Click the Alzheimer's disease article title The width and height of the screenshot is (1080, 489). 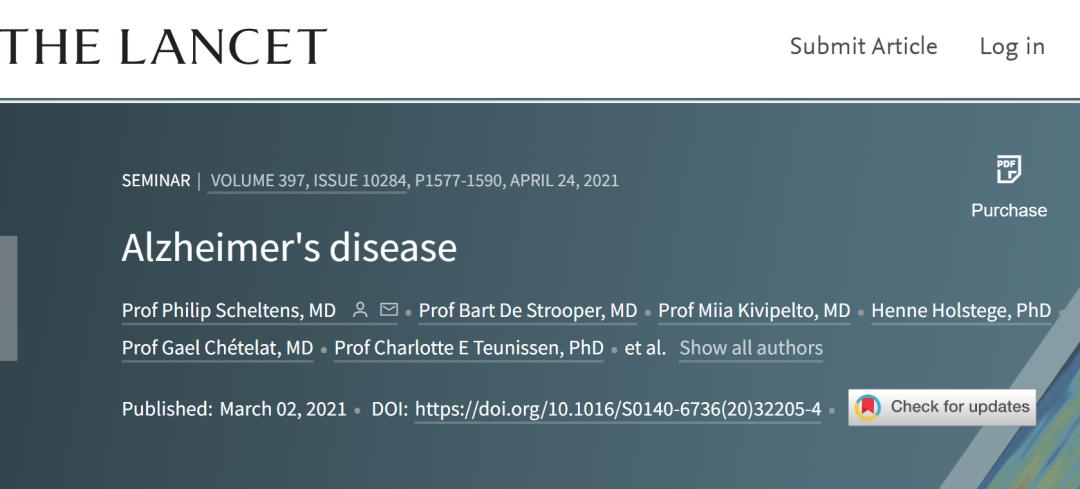(289, 247)
